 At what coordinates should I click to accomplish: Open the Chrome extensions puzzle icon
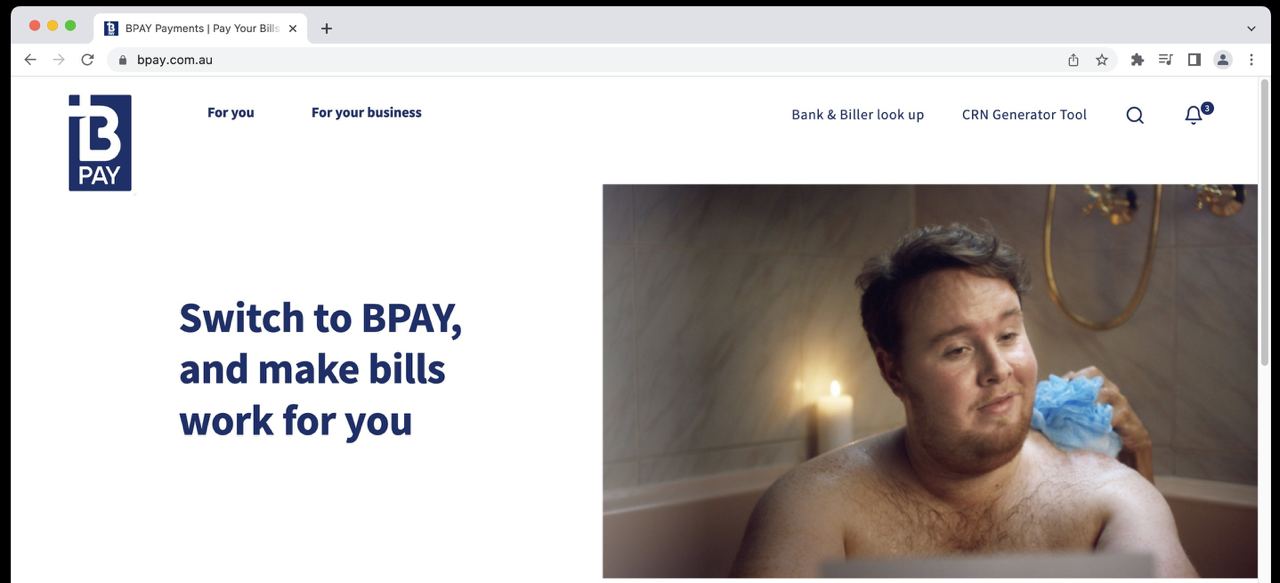(1137, 60)
